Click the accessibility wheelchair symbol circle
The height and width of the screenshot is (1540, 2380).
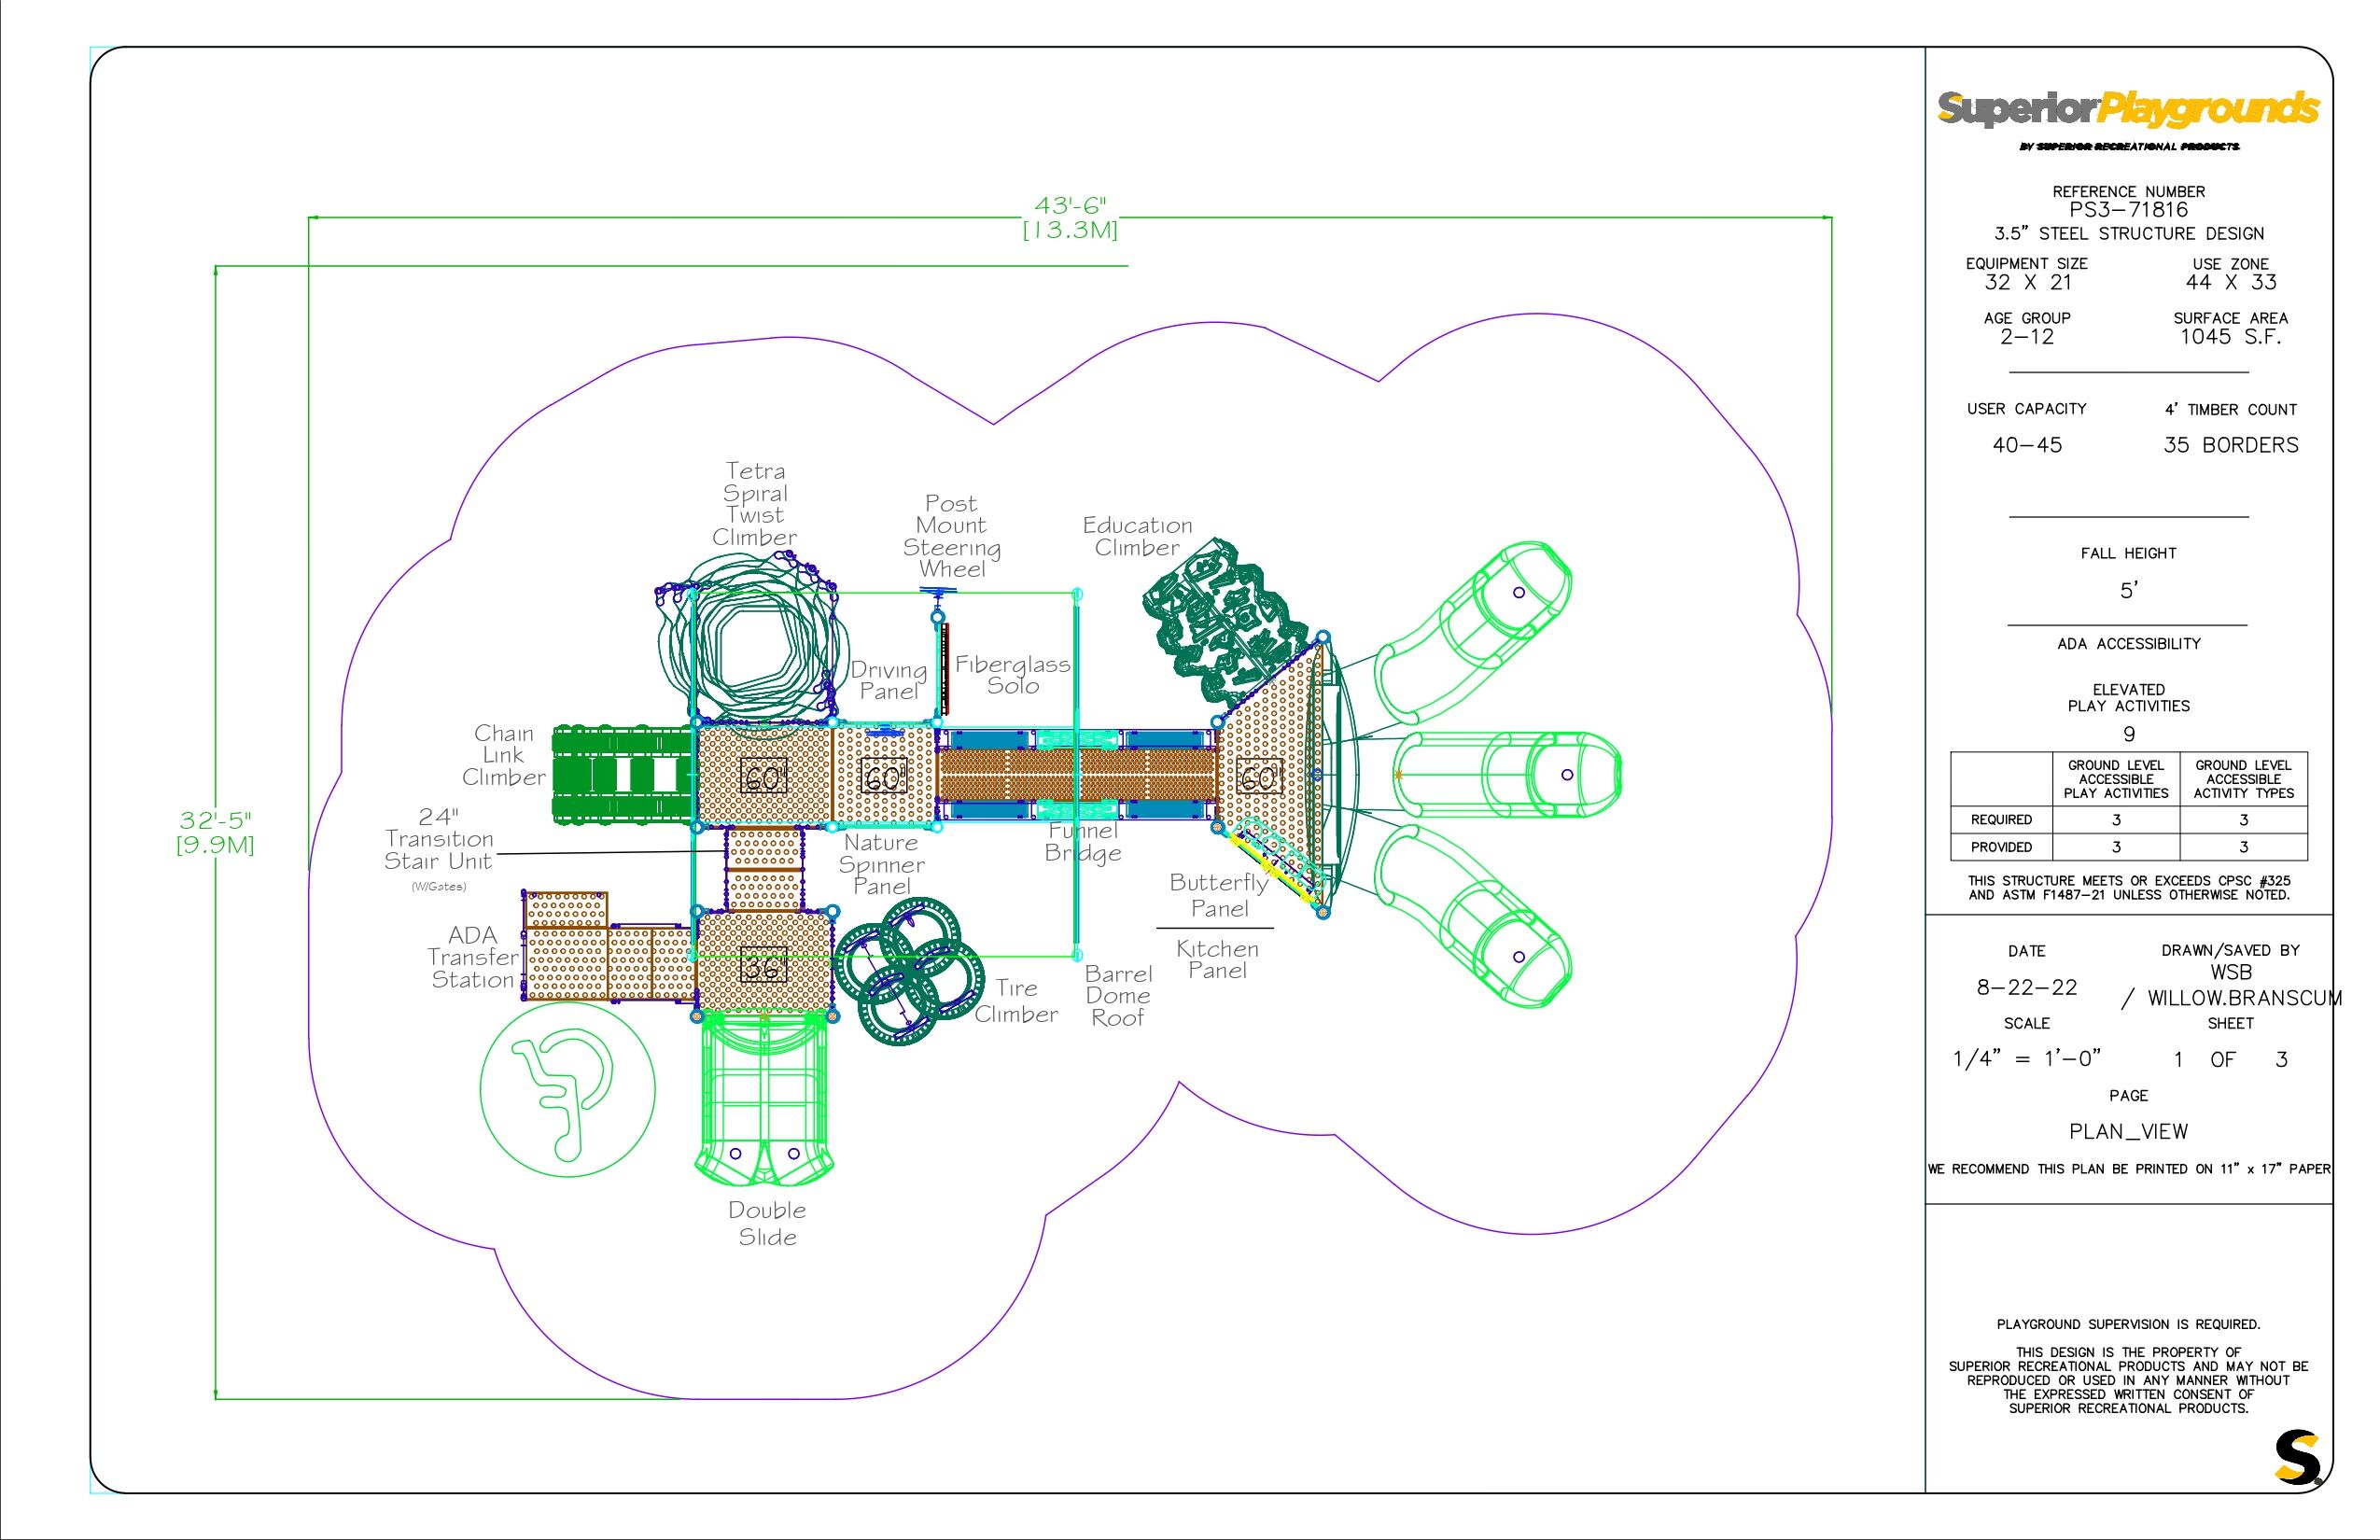[567, 1090]
